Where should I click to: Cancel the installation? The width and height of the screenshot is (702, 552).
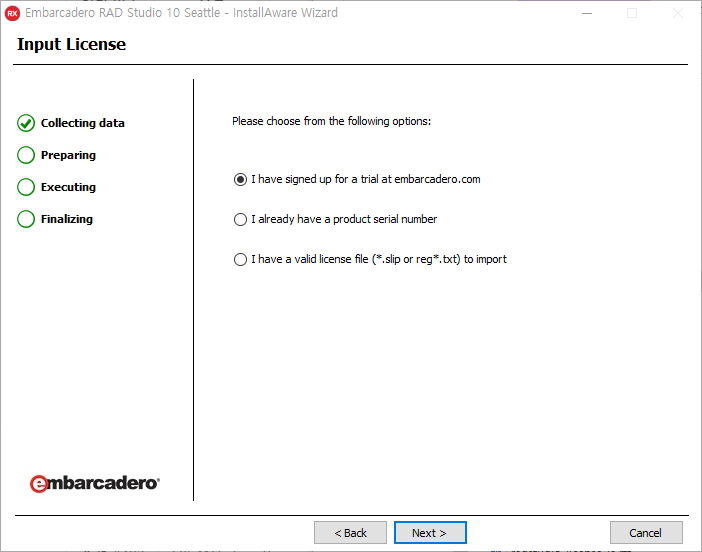tap(646, 533)
